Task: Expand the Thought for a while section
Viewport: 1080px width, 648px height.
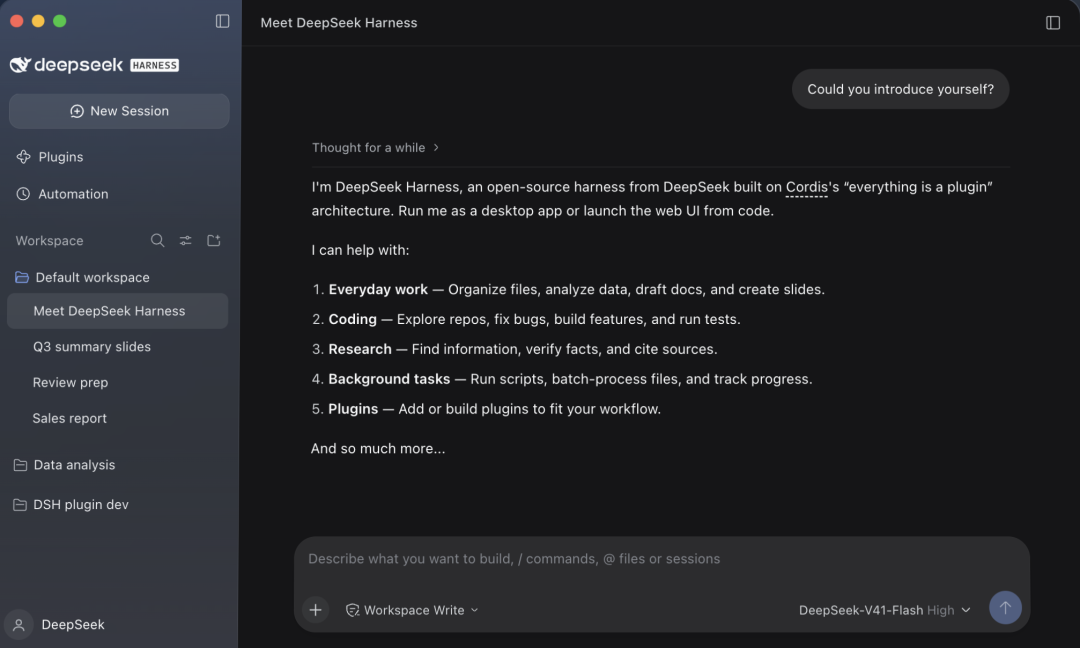Action: click(375, 147)
